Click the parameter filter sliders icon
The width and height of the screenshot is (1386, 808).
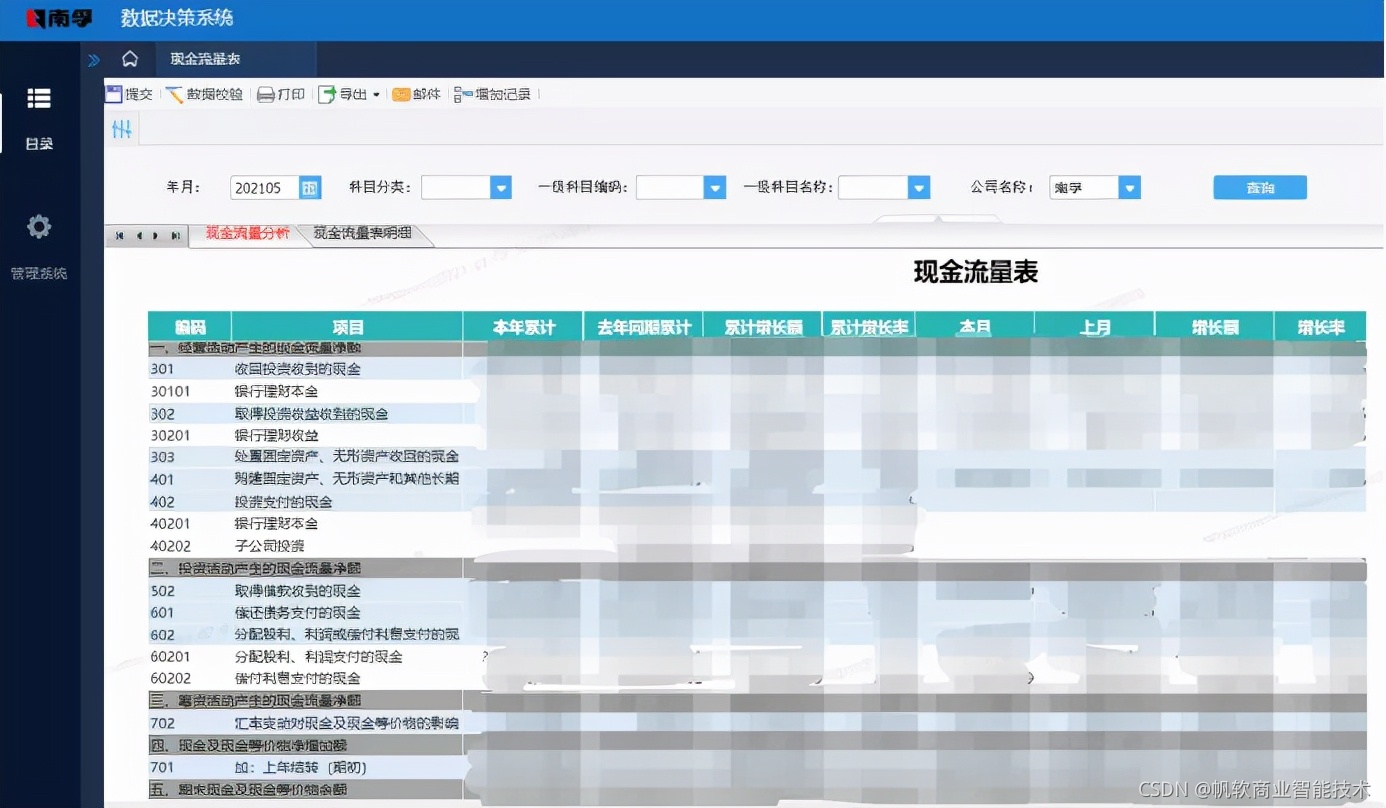pyautogui.click(x=121, y=128)
